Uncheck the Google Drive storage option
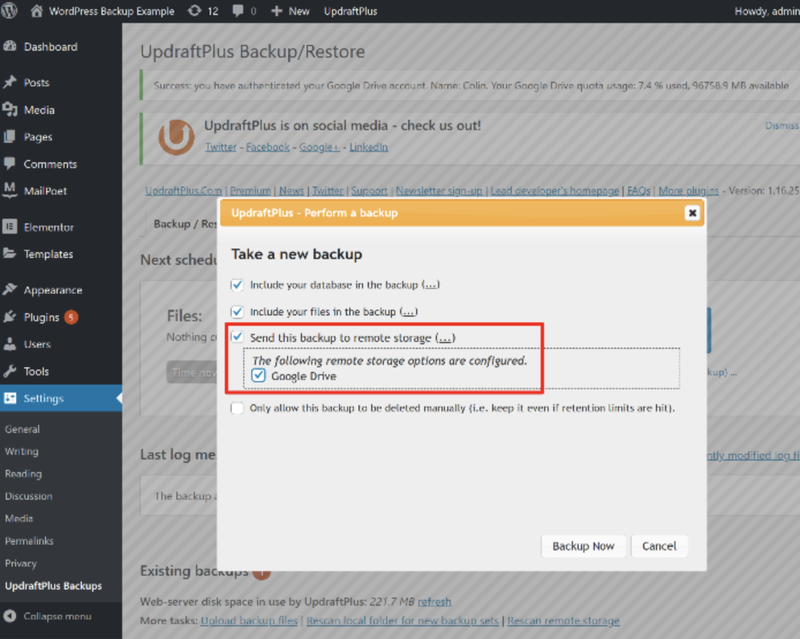The height and width of the screenshot is (639, 800). (259, 376)
